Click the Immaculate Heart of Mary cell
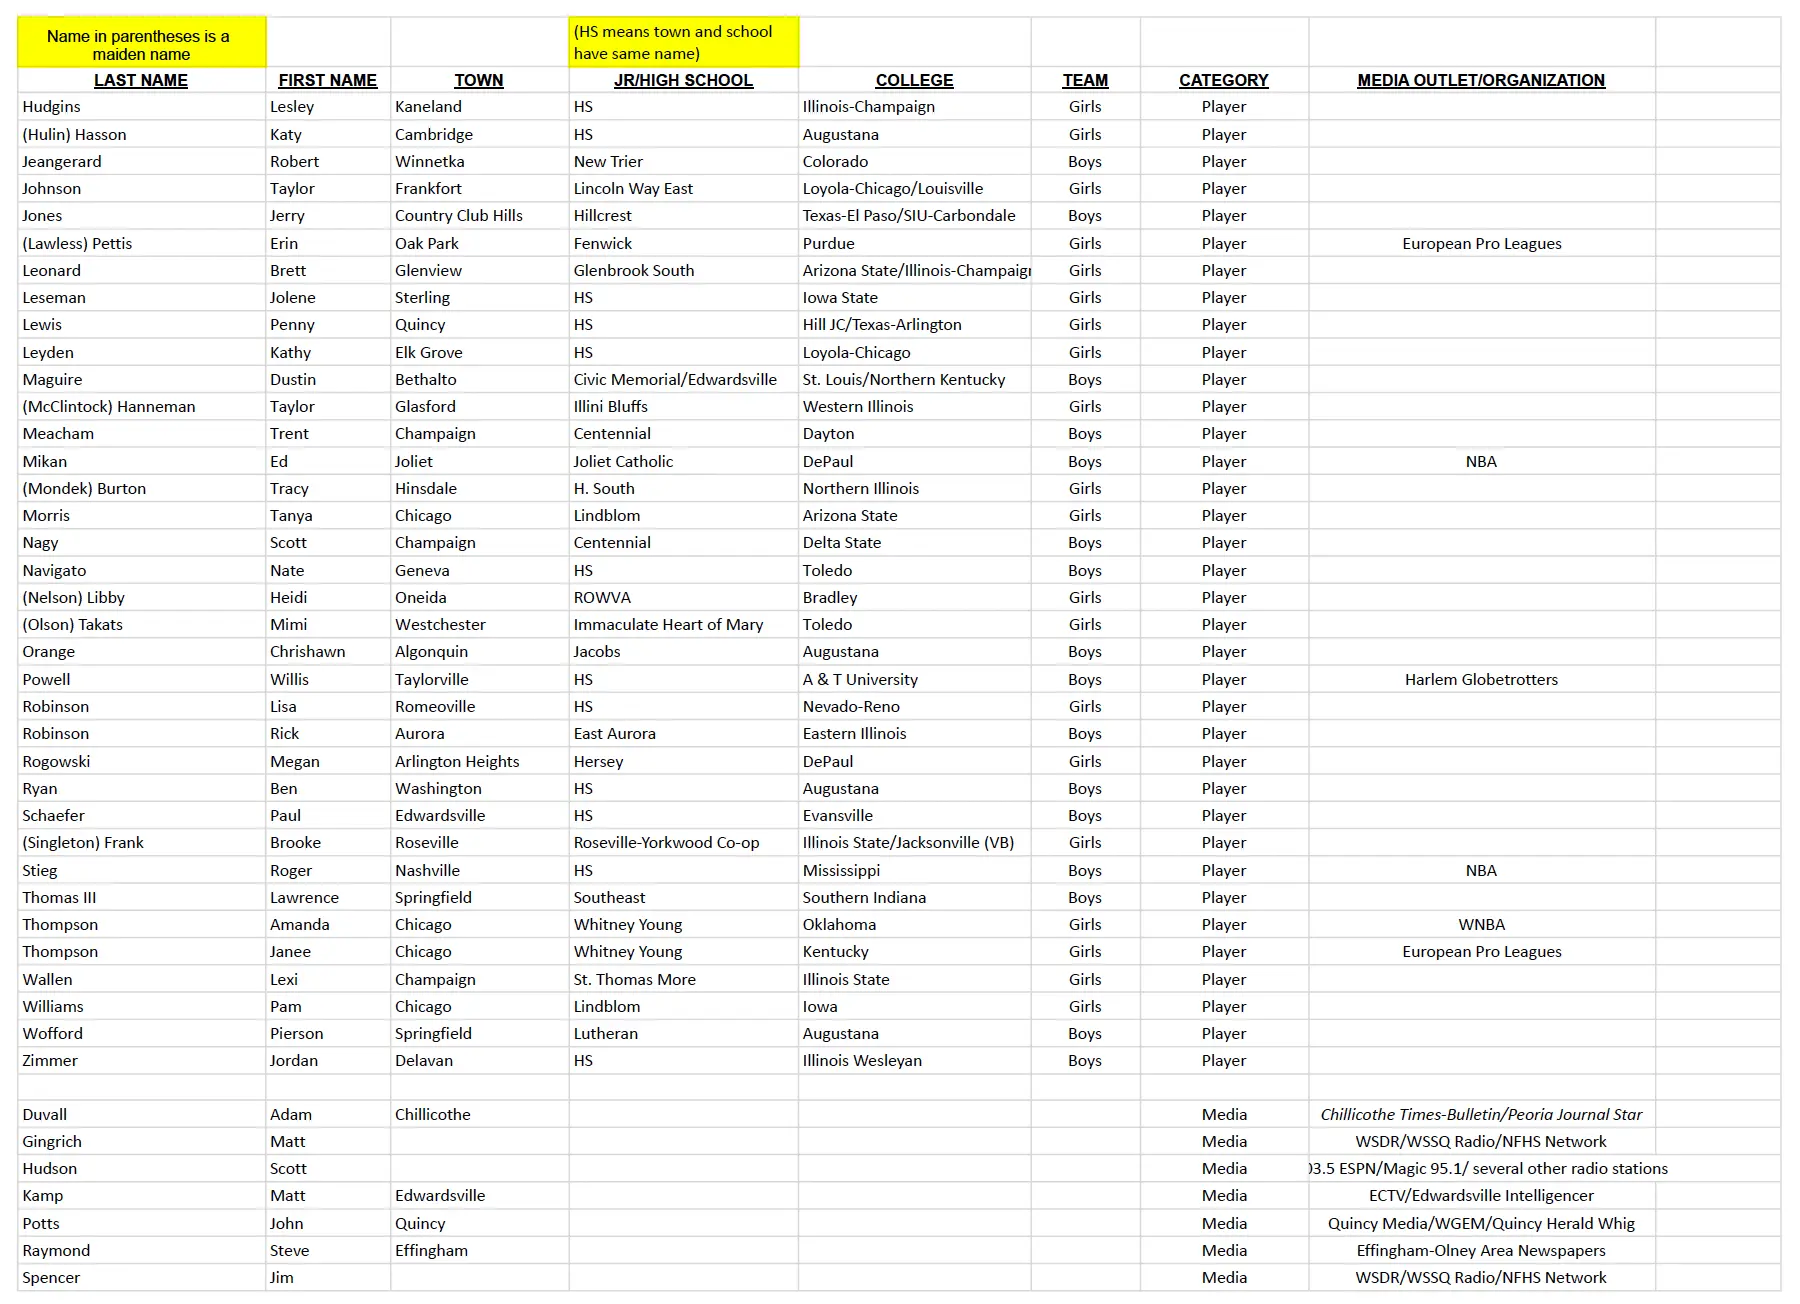Screen dimensions: 1800x1304 [x=668, y=624]
